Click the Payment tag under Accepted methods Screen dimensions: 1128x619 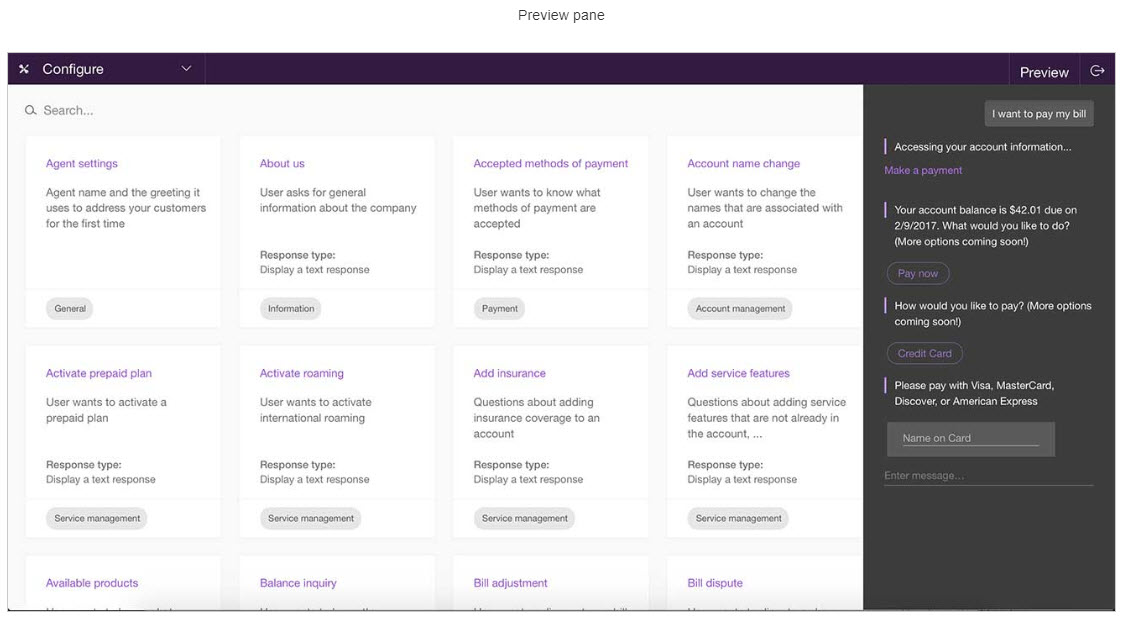coord(499,308)
